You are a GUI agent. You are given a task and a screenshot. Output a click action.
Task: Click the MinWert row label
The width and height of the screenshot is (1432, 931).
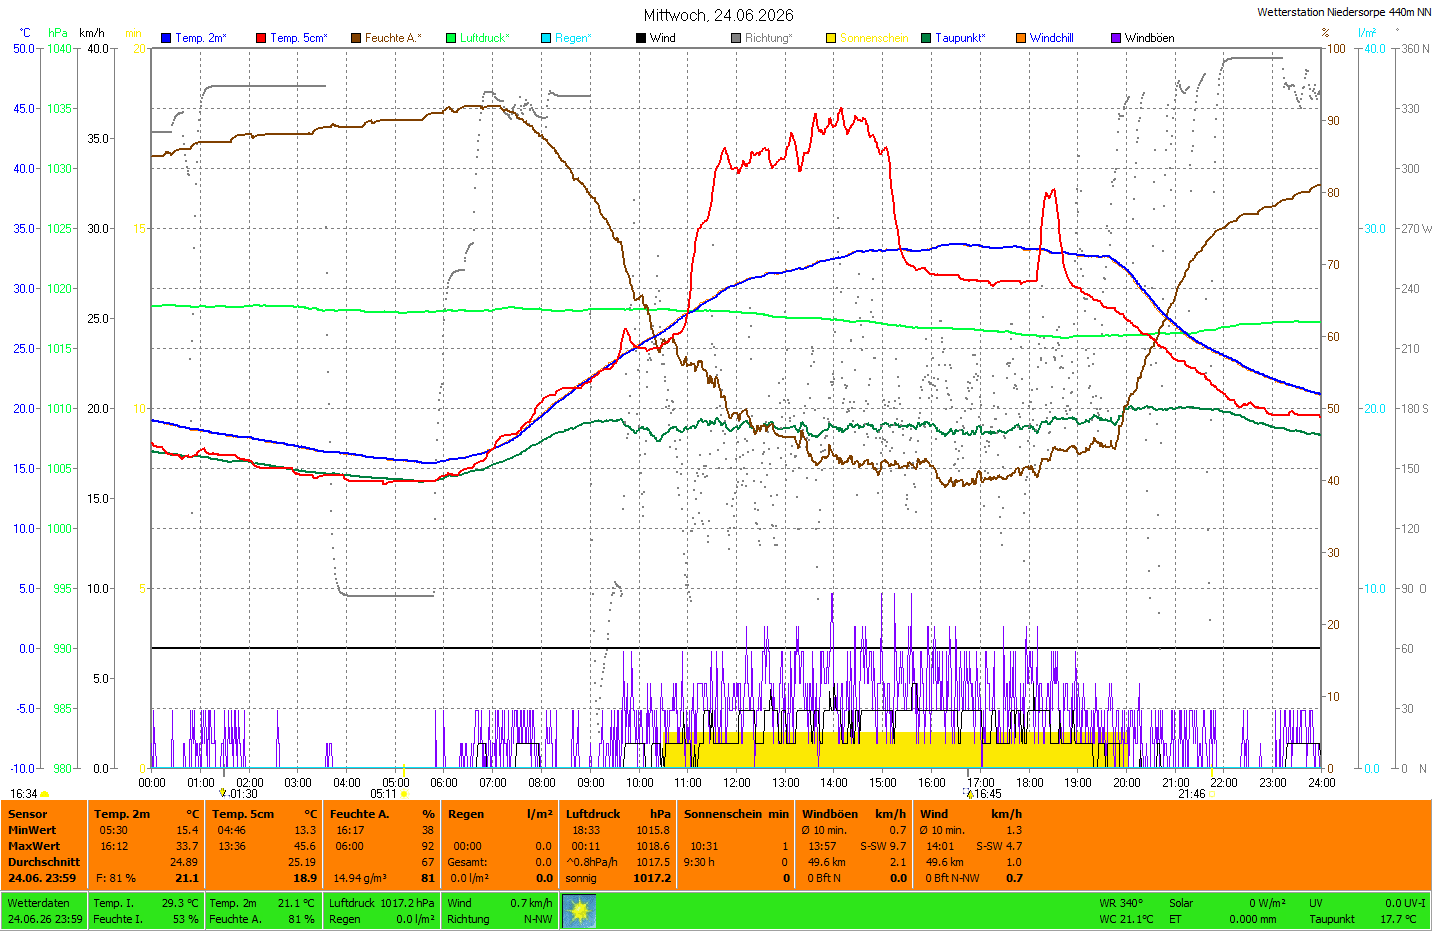(x=32, y=830)
